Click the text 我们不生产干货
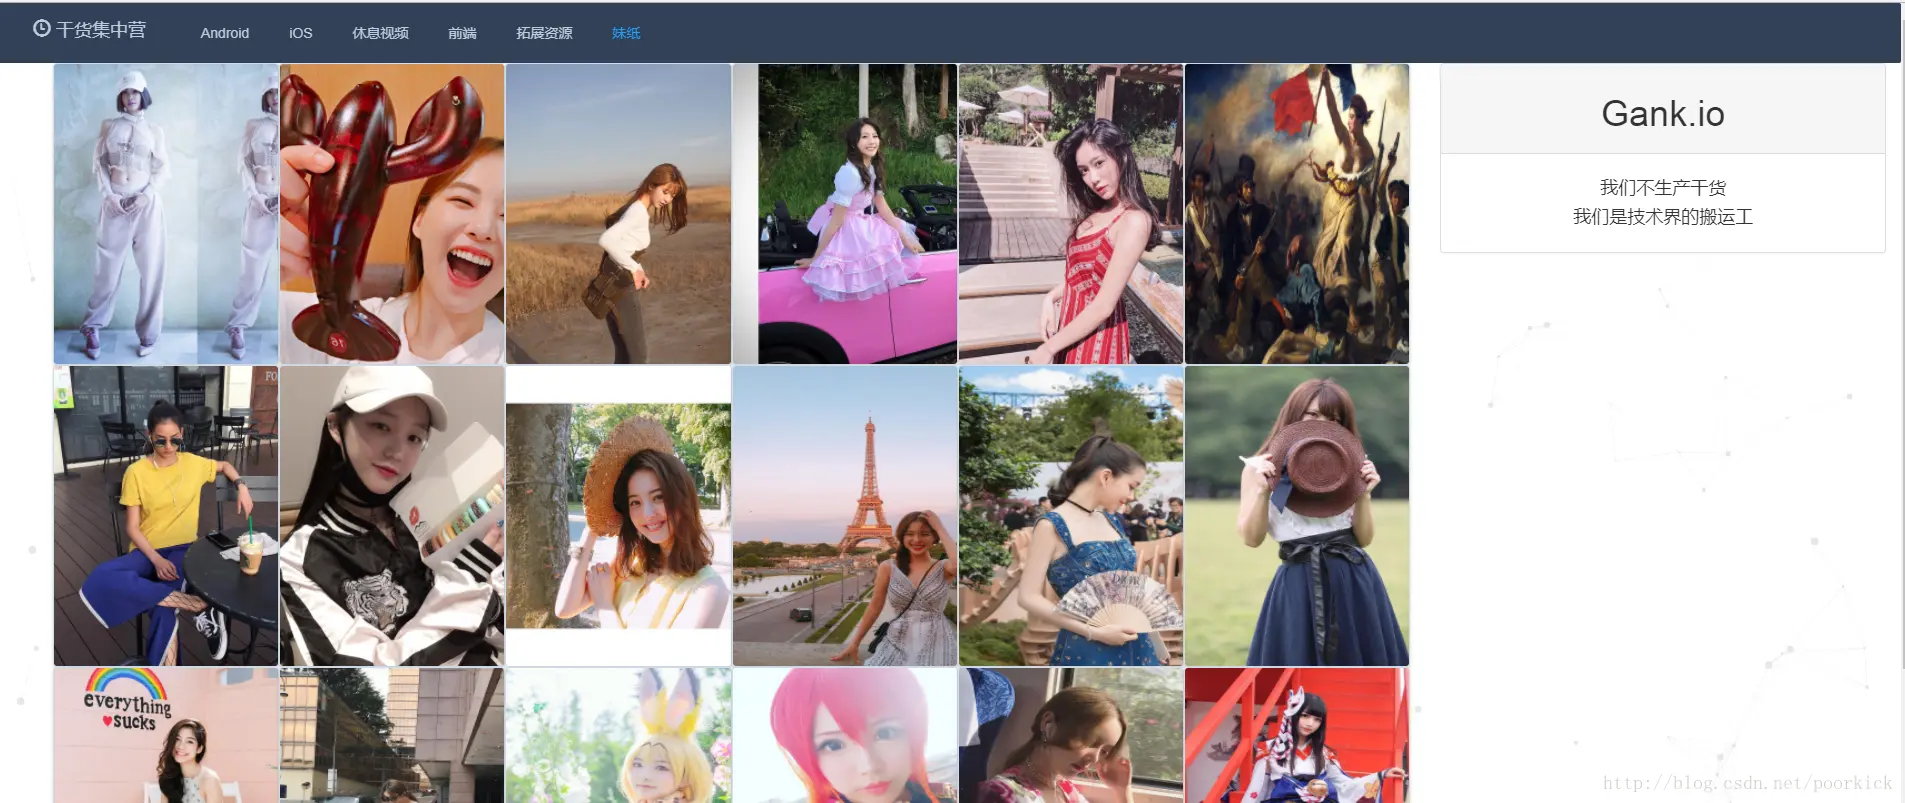 pyautogui.click(x=1663, y=188)
